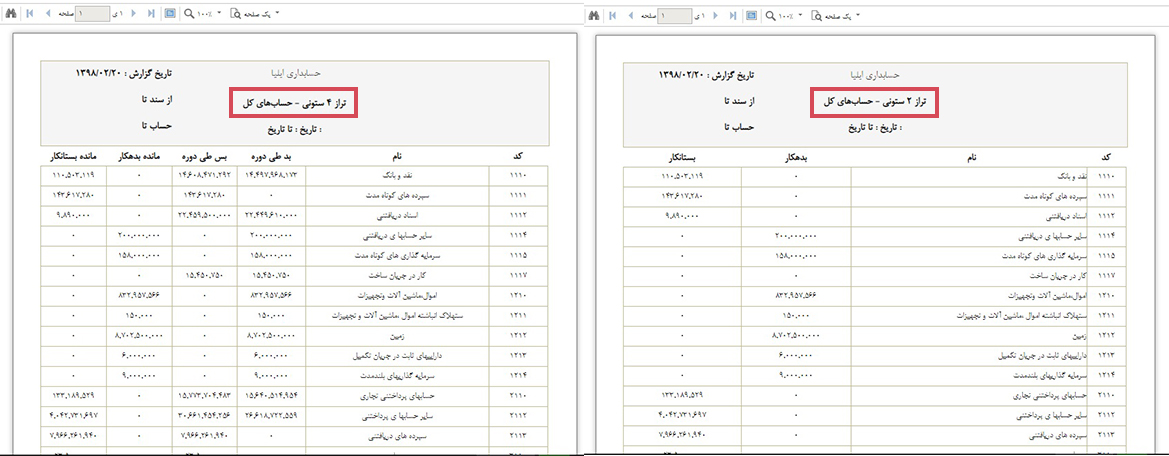The image size is (1169, 456).
Task: Select 'مانده بستانکار' column header in 4-column report
Action: click(x=72, y=157)
